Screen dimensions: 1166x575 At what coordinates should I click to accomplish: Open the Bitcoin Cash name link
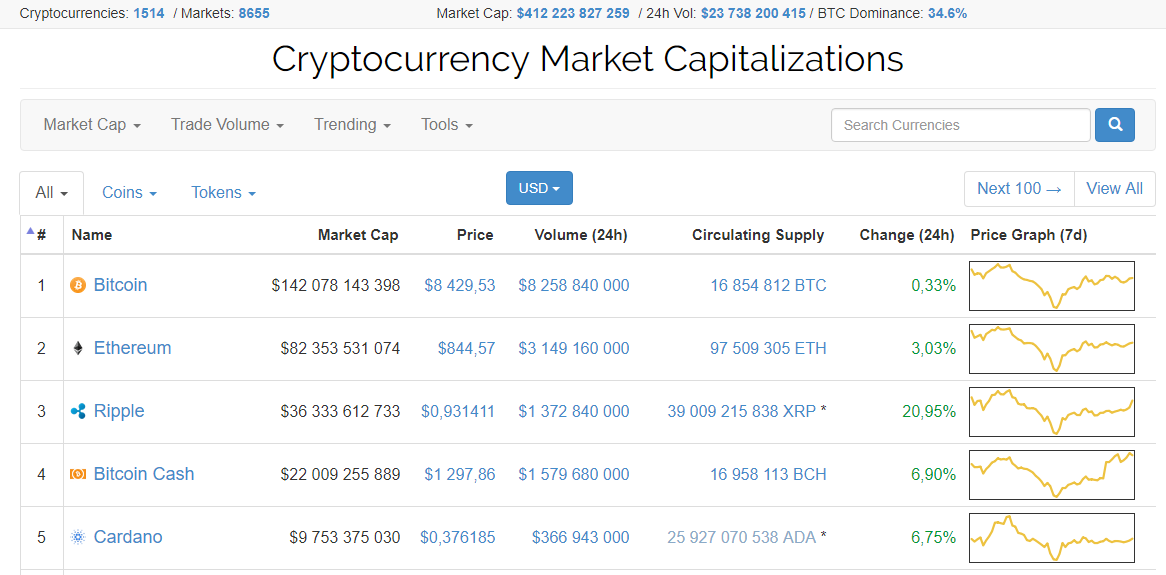coord(144,474)
